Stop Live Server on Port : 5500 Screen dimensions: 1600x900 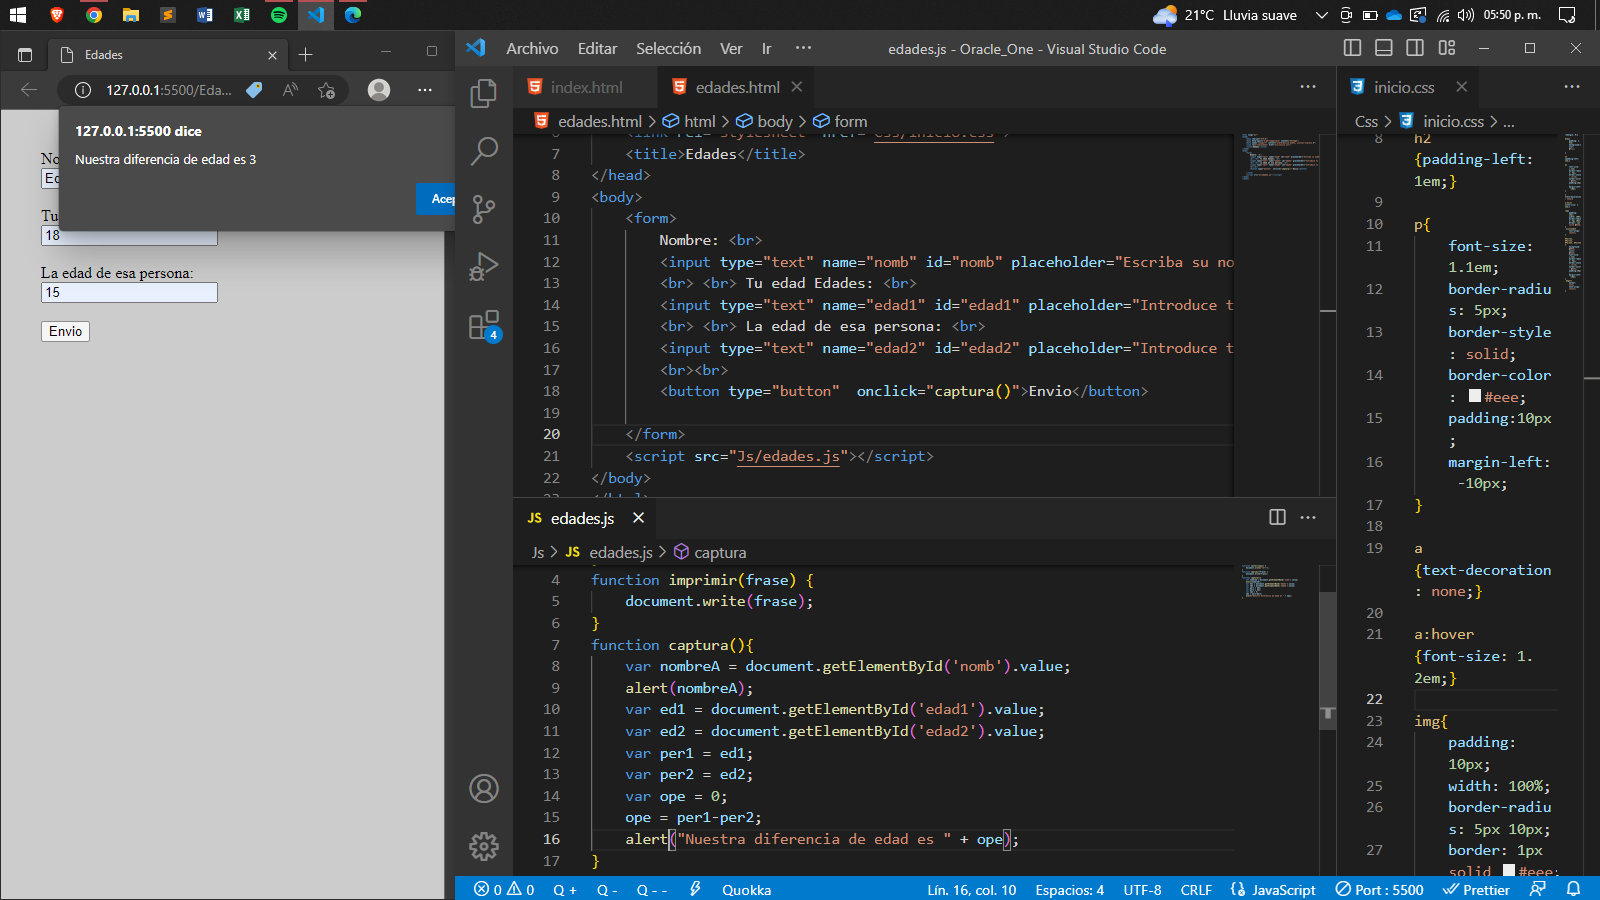[x=1379, y=889]
